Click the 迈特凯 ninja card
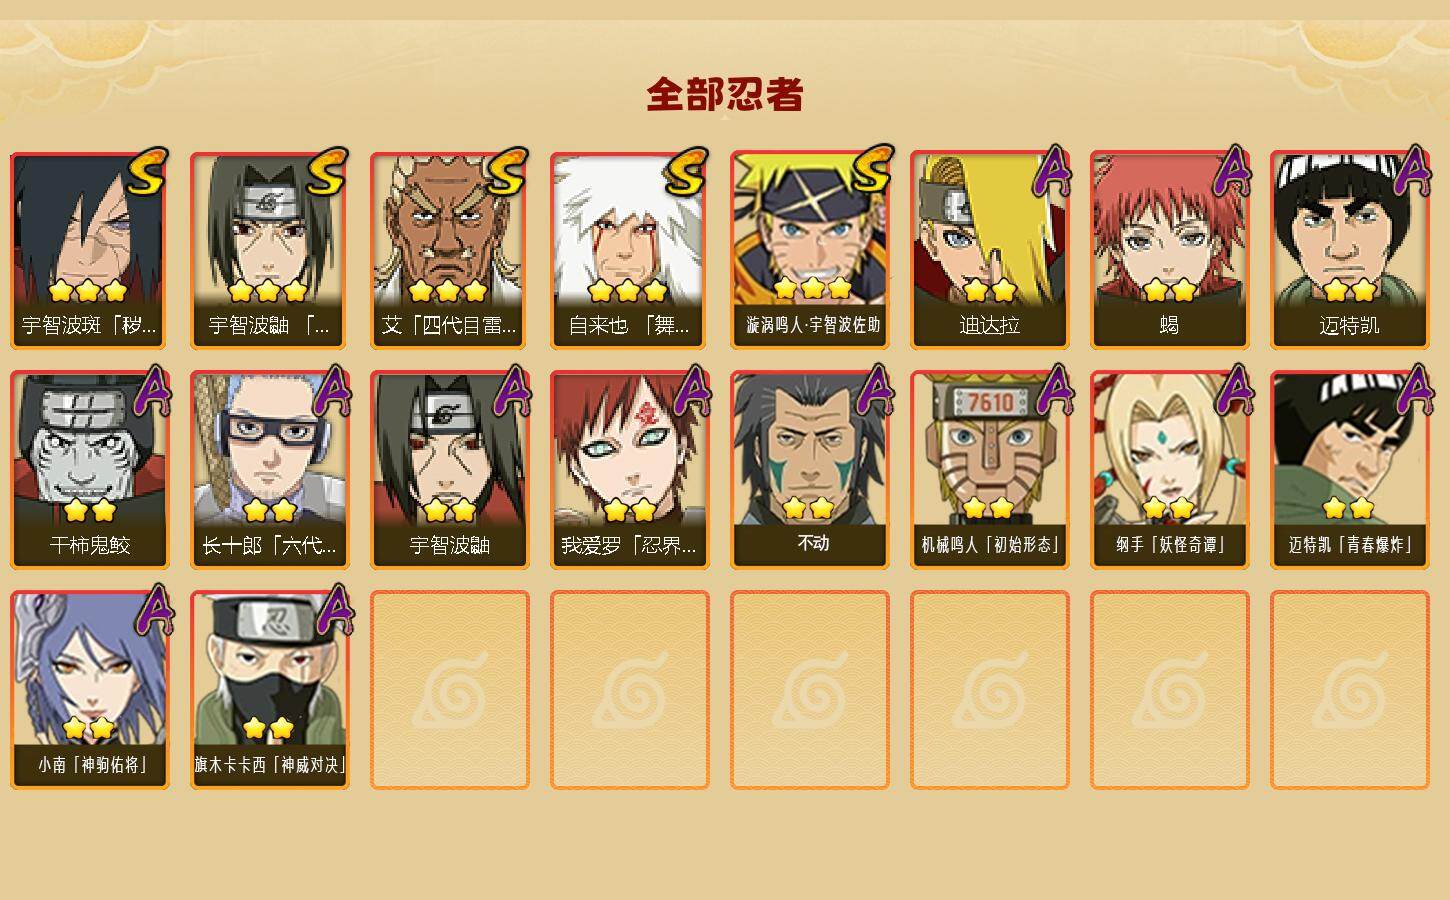 click(x=1350, y=250)
